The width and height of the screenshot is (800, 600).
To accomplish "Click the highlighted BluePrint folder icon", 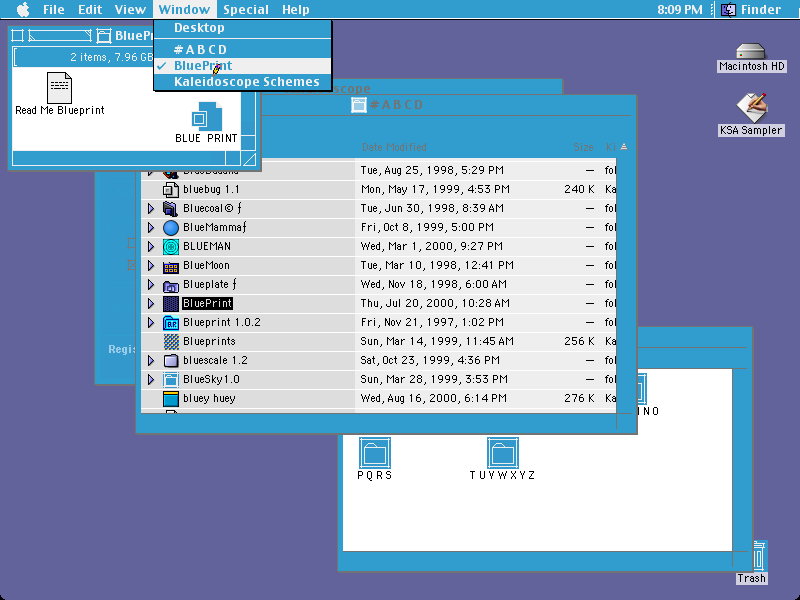I will point(170,304).
